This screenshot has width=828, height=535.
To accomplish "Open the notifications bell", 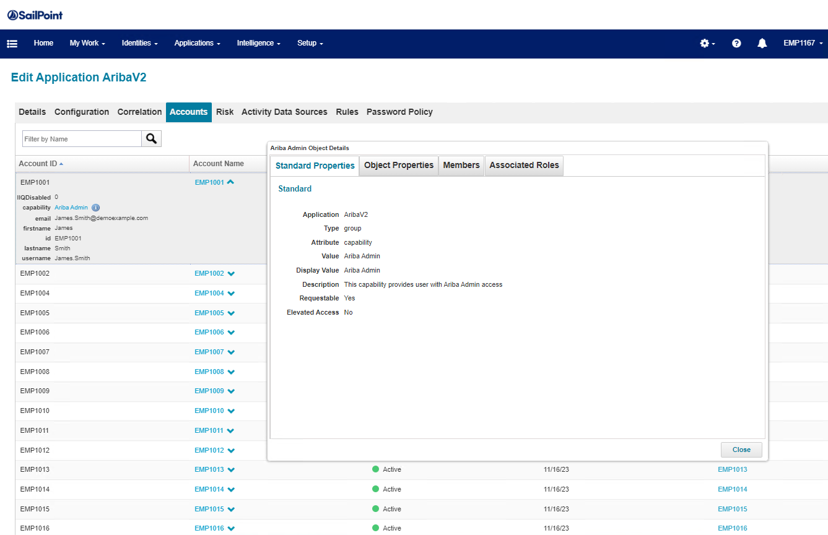I will 762,43.
